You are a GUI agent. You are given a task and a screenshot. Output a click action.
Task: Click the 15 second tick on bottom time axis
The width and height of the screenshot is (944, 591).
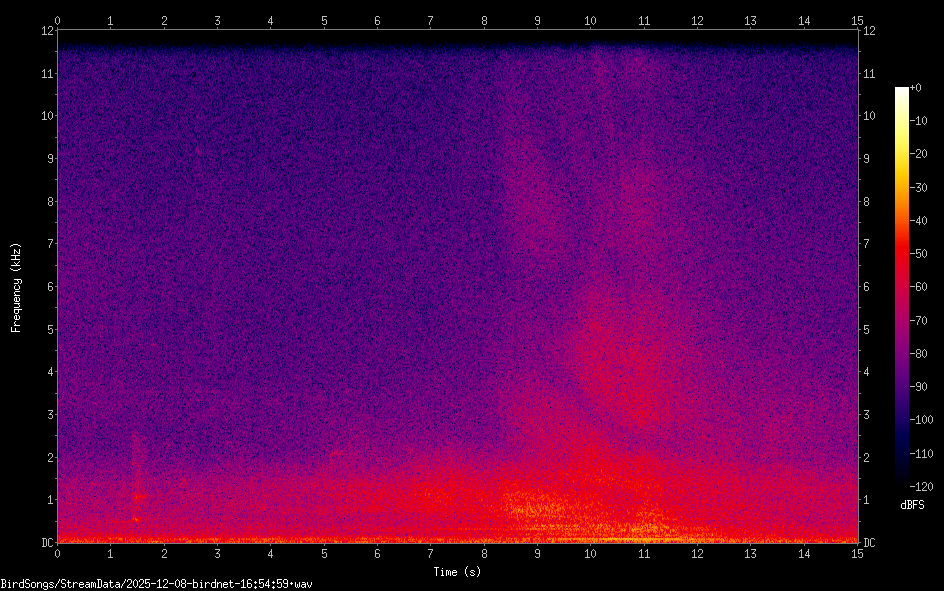tap(857, 553)
